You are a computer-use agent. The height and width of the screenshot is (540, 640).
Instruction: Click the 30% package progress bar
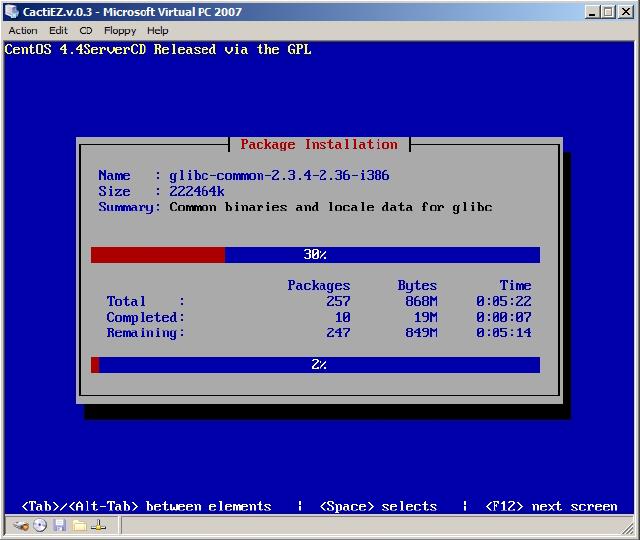(x=315, y=255)
